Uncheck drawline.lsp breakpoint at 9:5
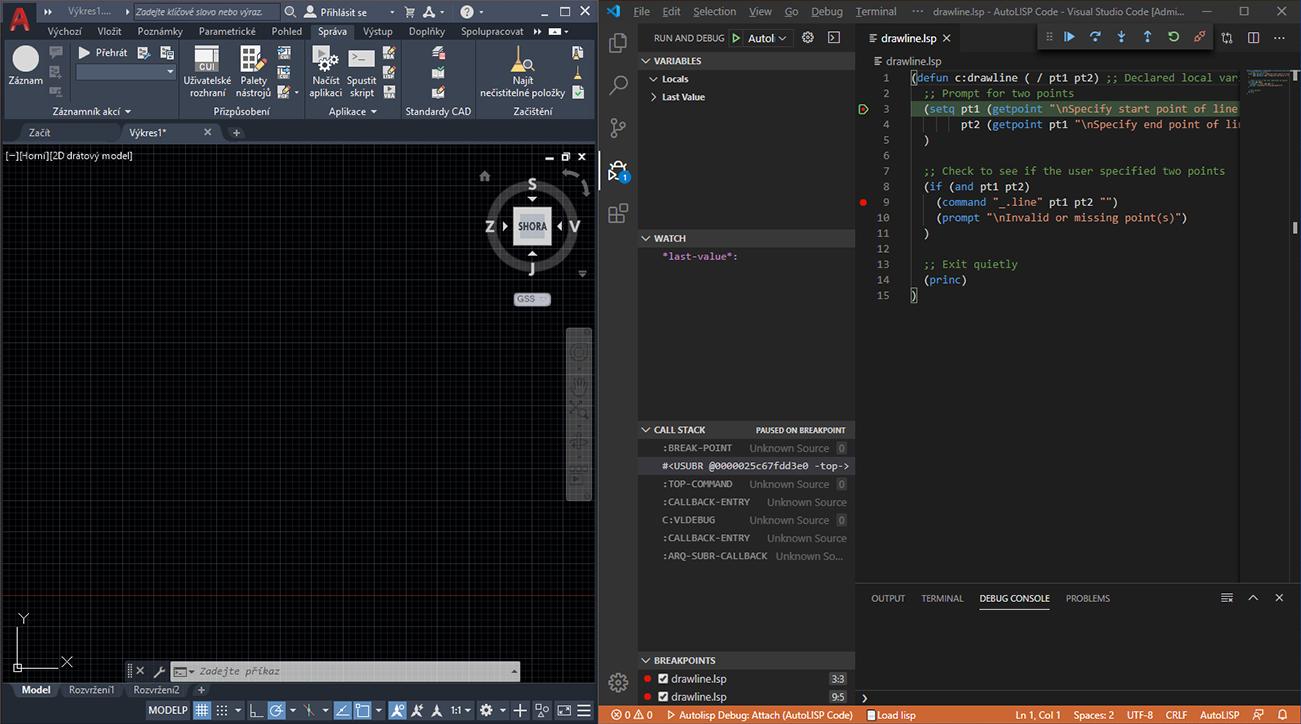The image size is (1301, 724). [663, 697]
